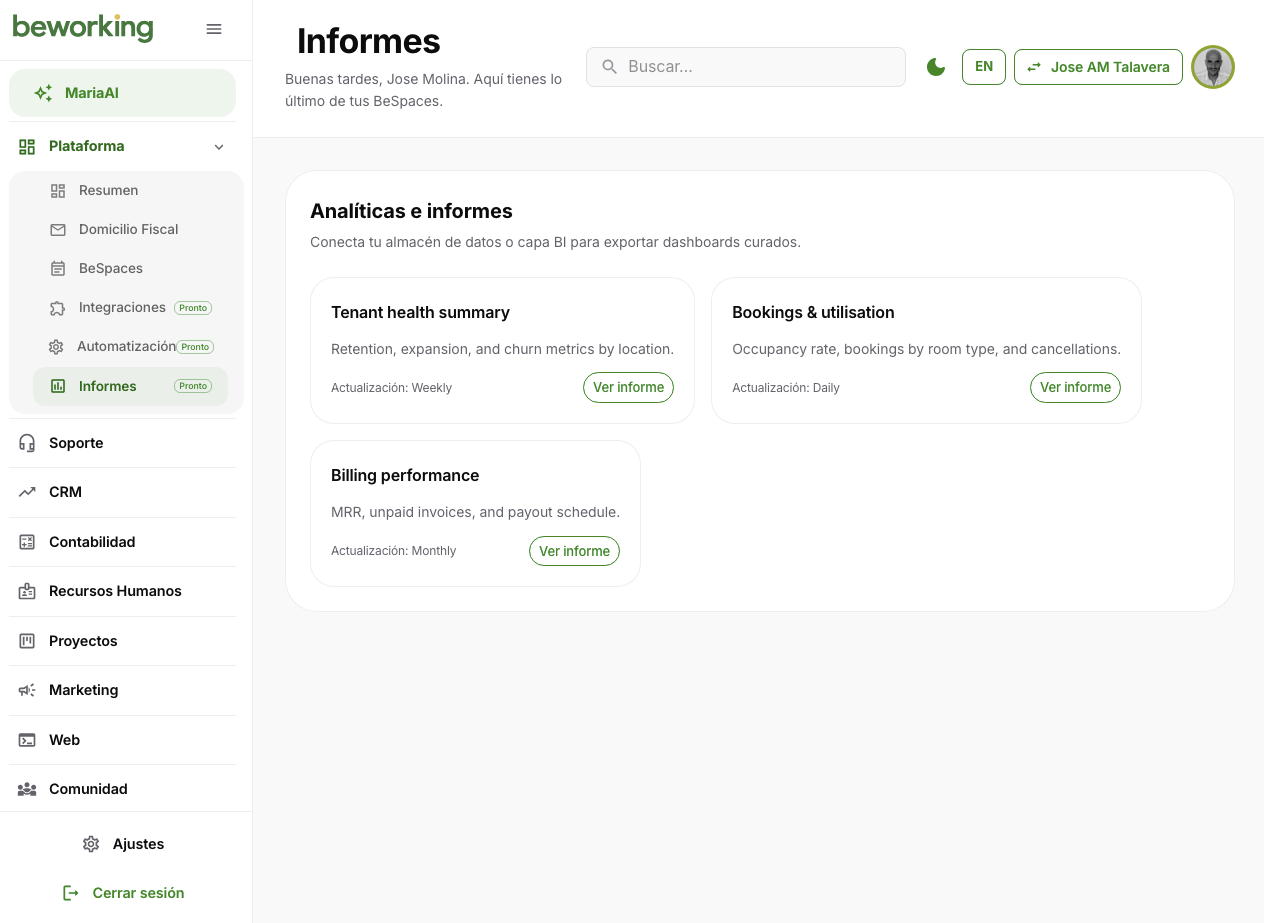Click the Comunidad people icon

point(27,789)
